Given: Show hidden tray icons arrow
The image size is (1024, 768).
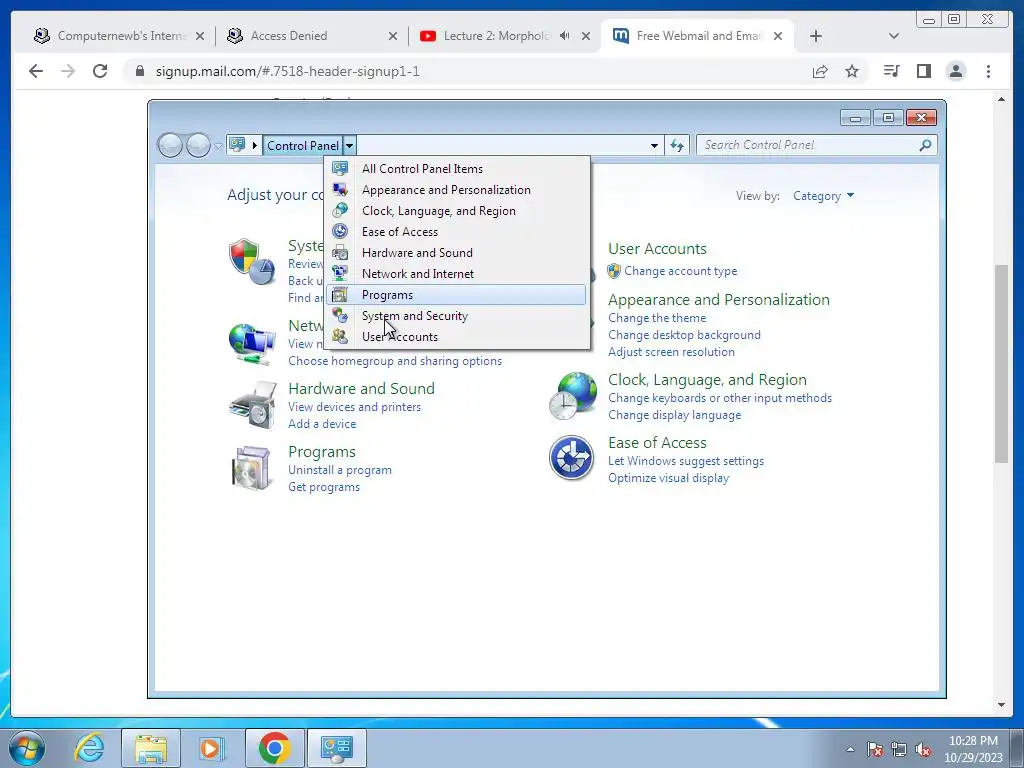Looking at the screenshot, I should click(850, 749).
